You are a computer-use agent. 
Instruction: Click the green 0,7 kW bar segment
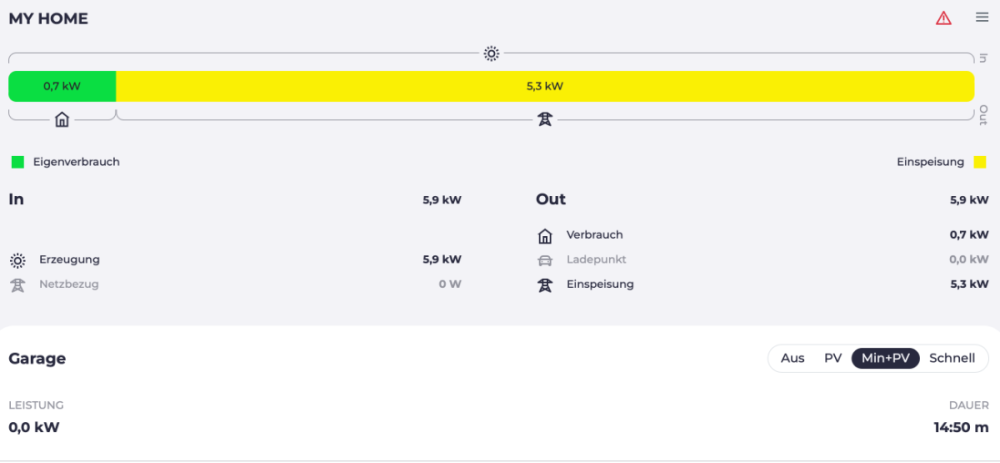point(62,86)
